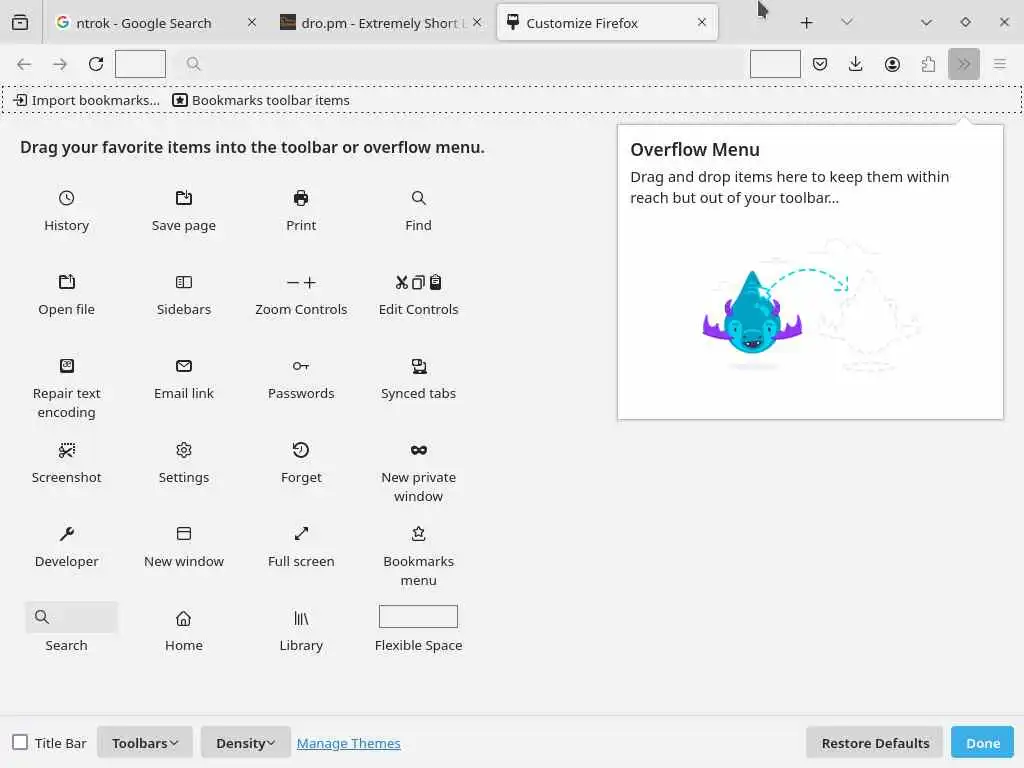The height and width of the screenshot is (768, 1024).
Task: Click the window minimize chevron
Action: pos(926,22)
